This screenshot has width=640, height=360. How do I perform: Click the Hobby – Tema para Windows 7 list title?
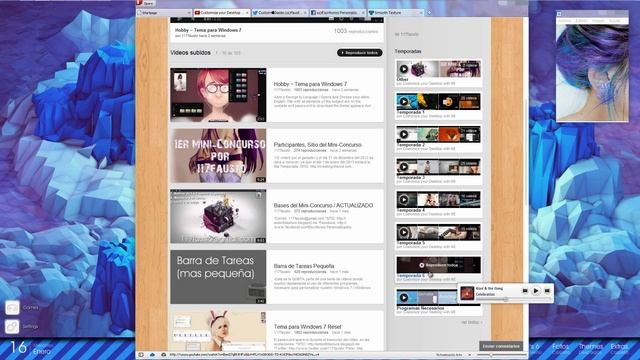coord(310,84)
